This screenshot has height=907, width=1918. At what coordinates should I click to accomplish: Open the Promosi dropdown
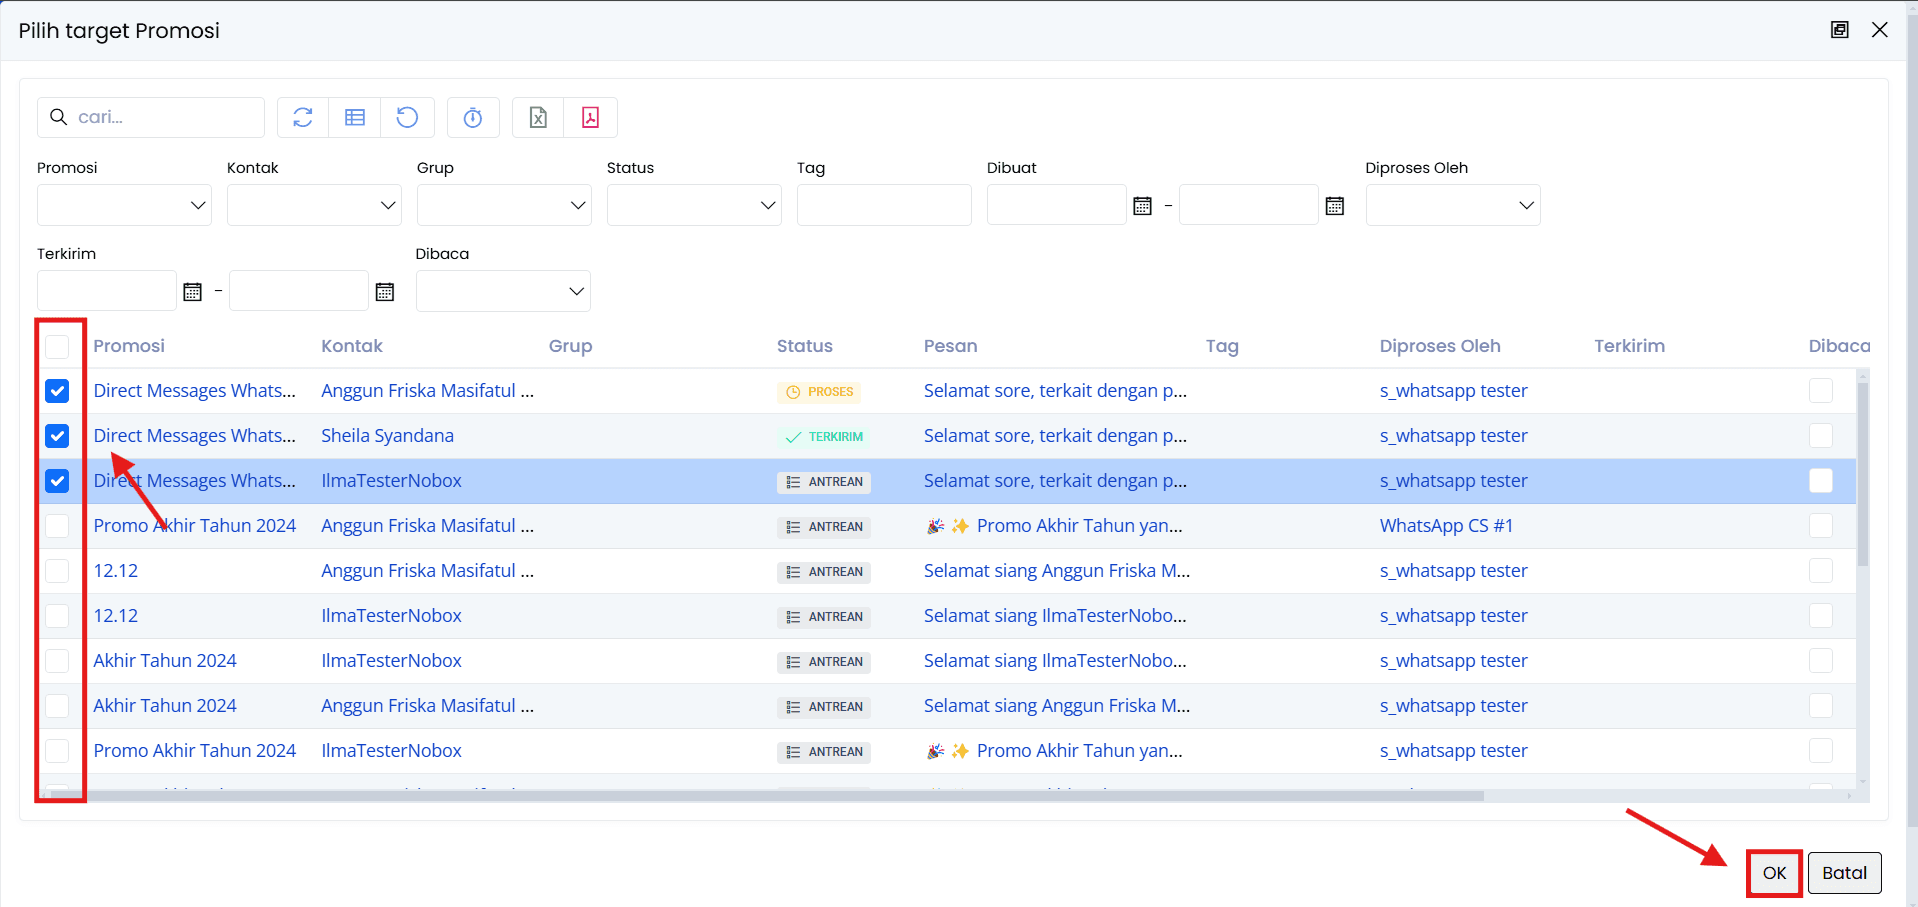point(123,205)
